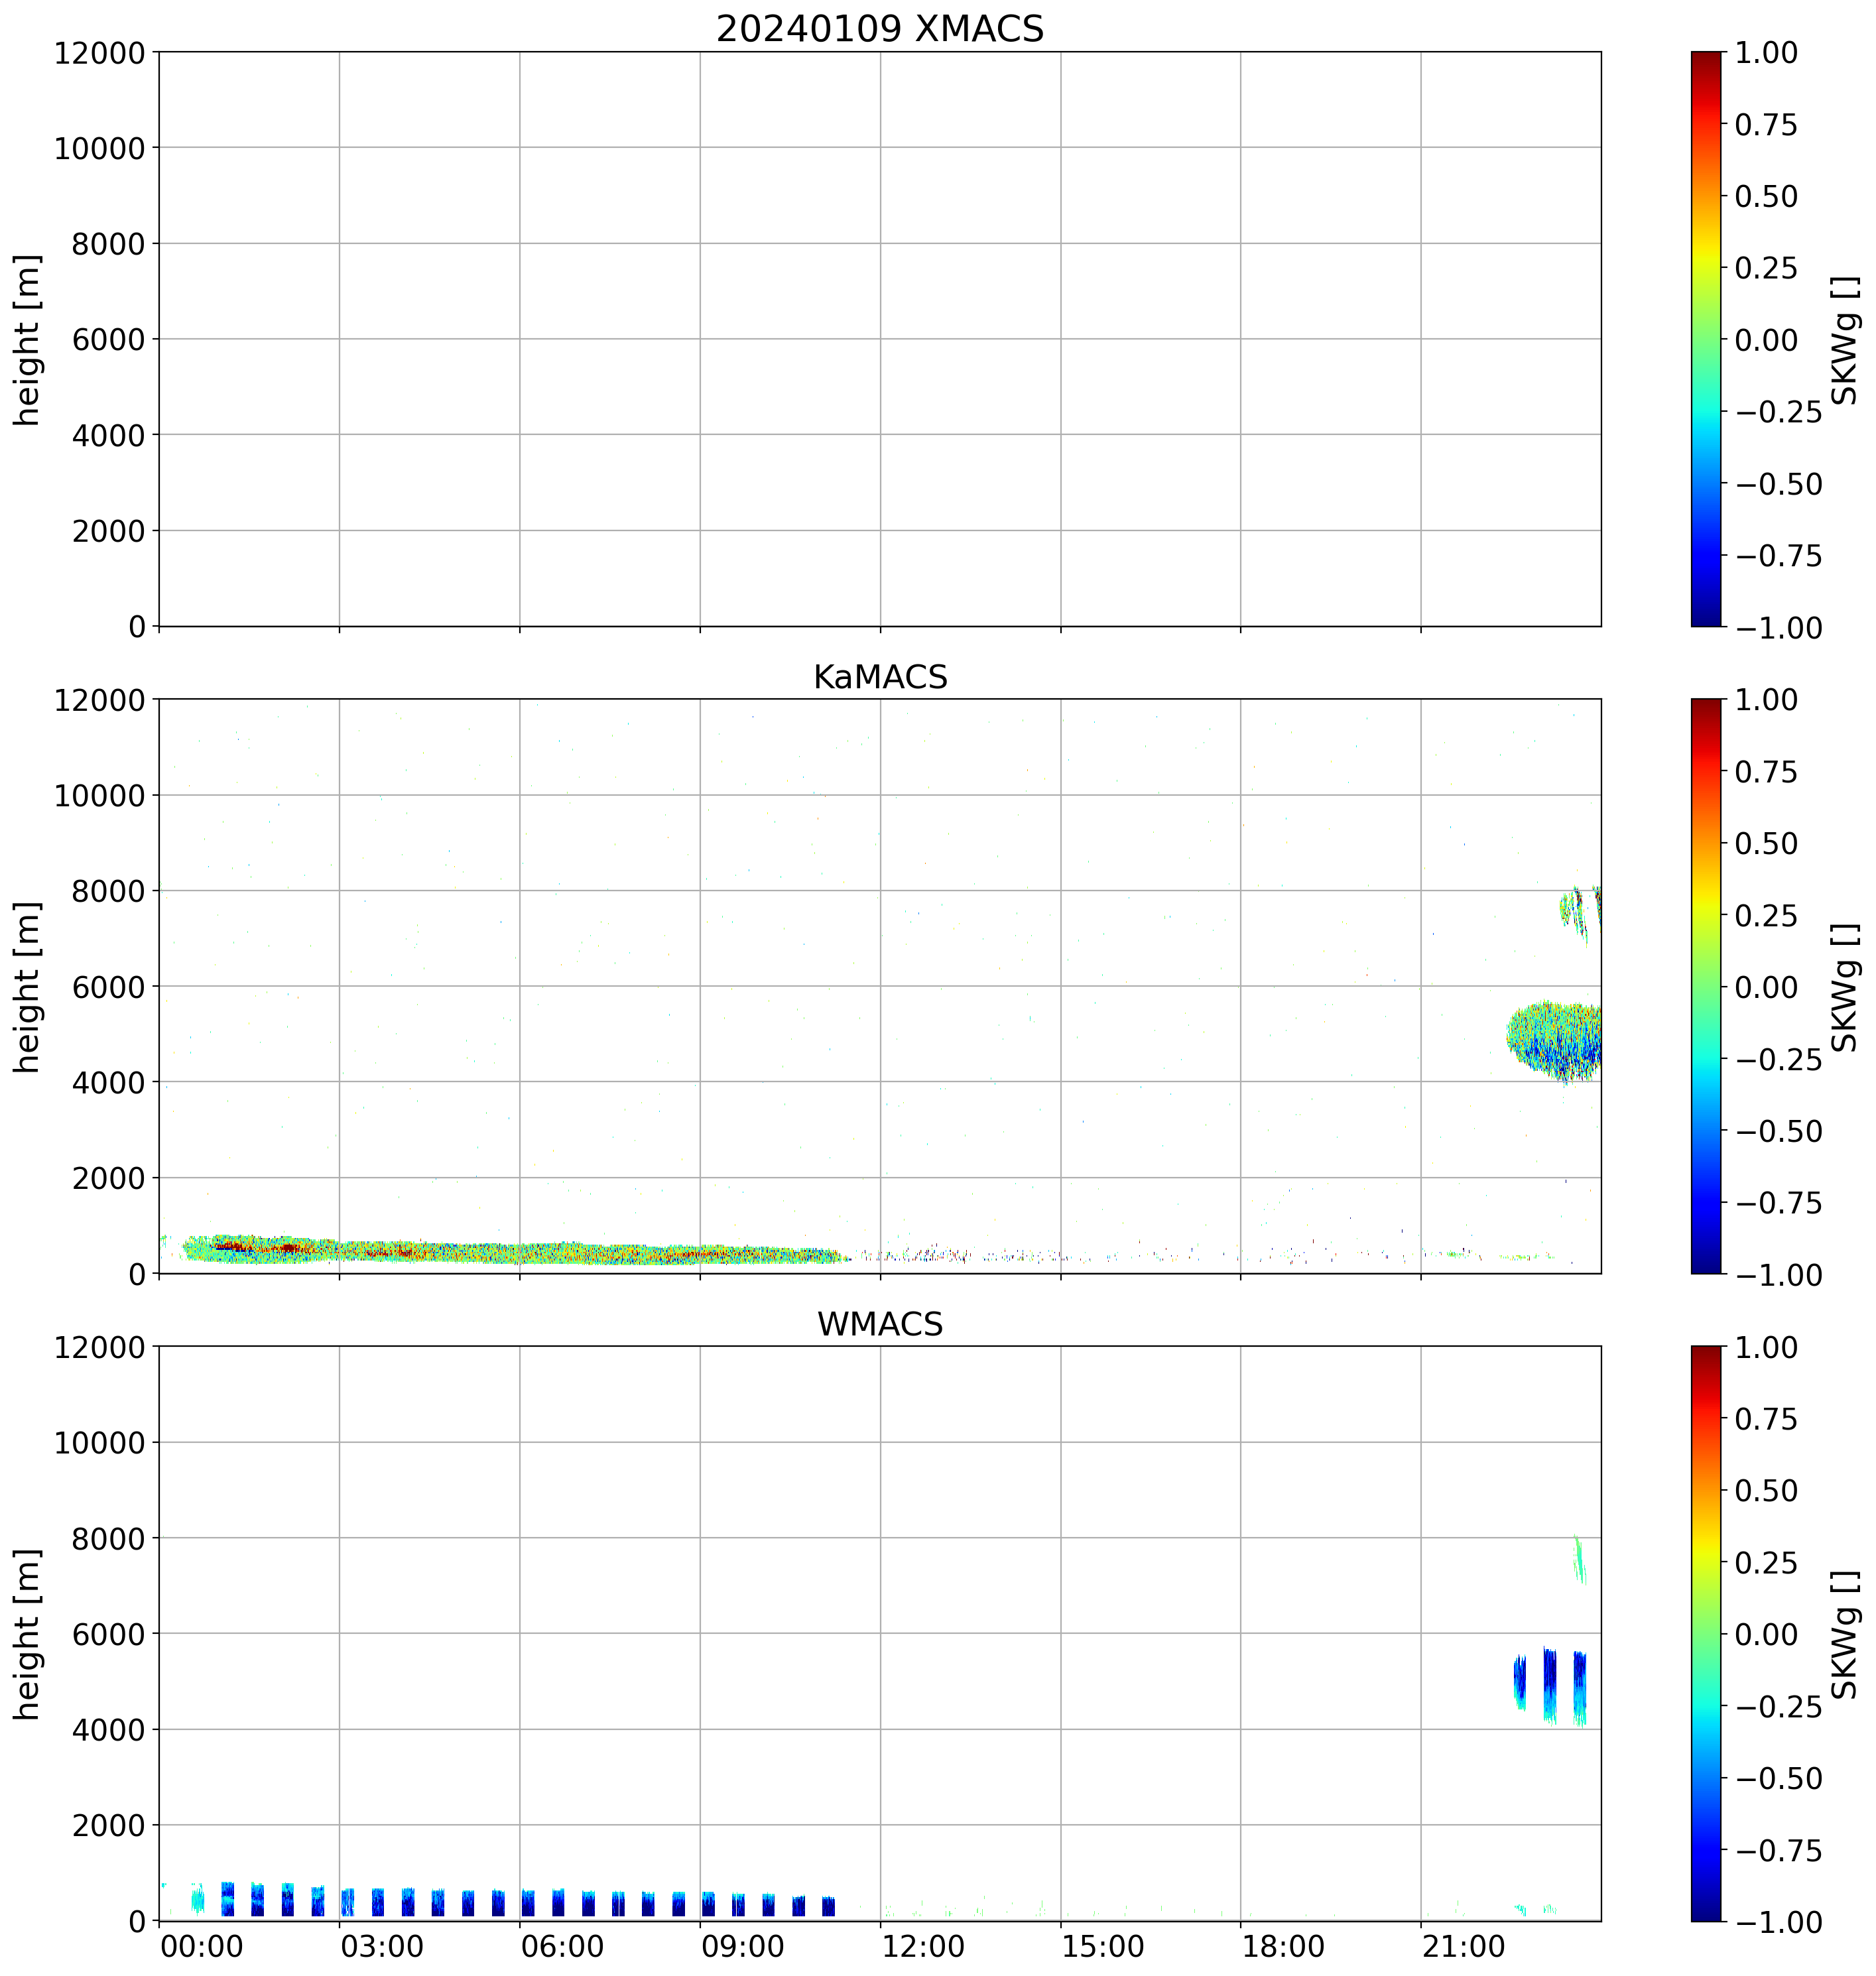Image resolution: width=1876 pixels, height=1976 pixels.
Task: Click the XMACS panel height [m] axis label
Action: coord(28,340)
